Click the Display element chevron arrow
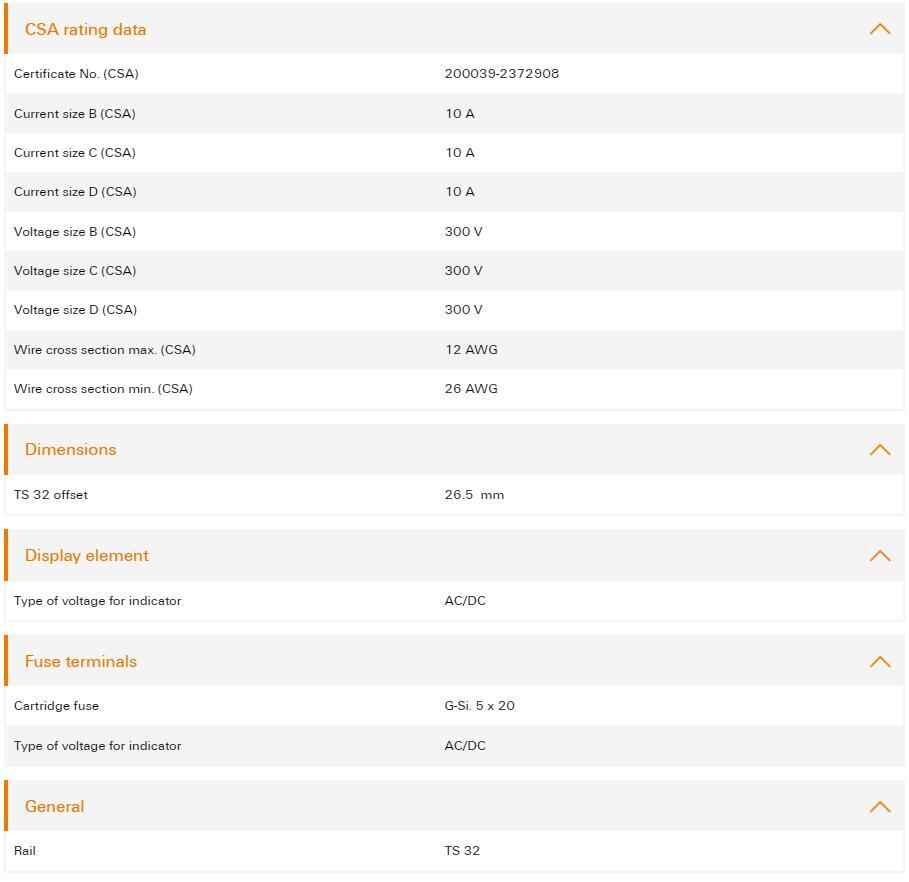The width and height of the screenshot is (909, 882). 879,556
